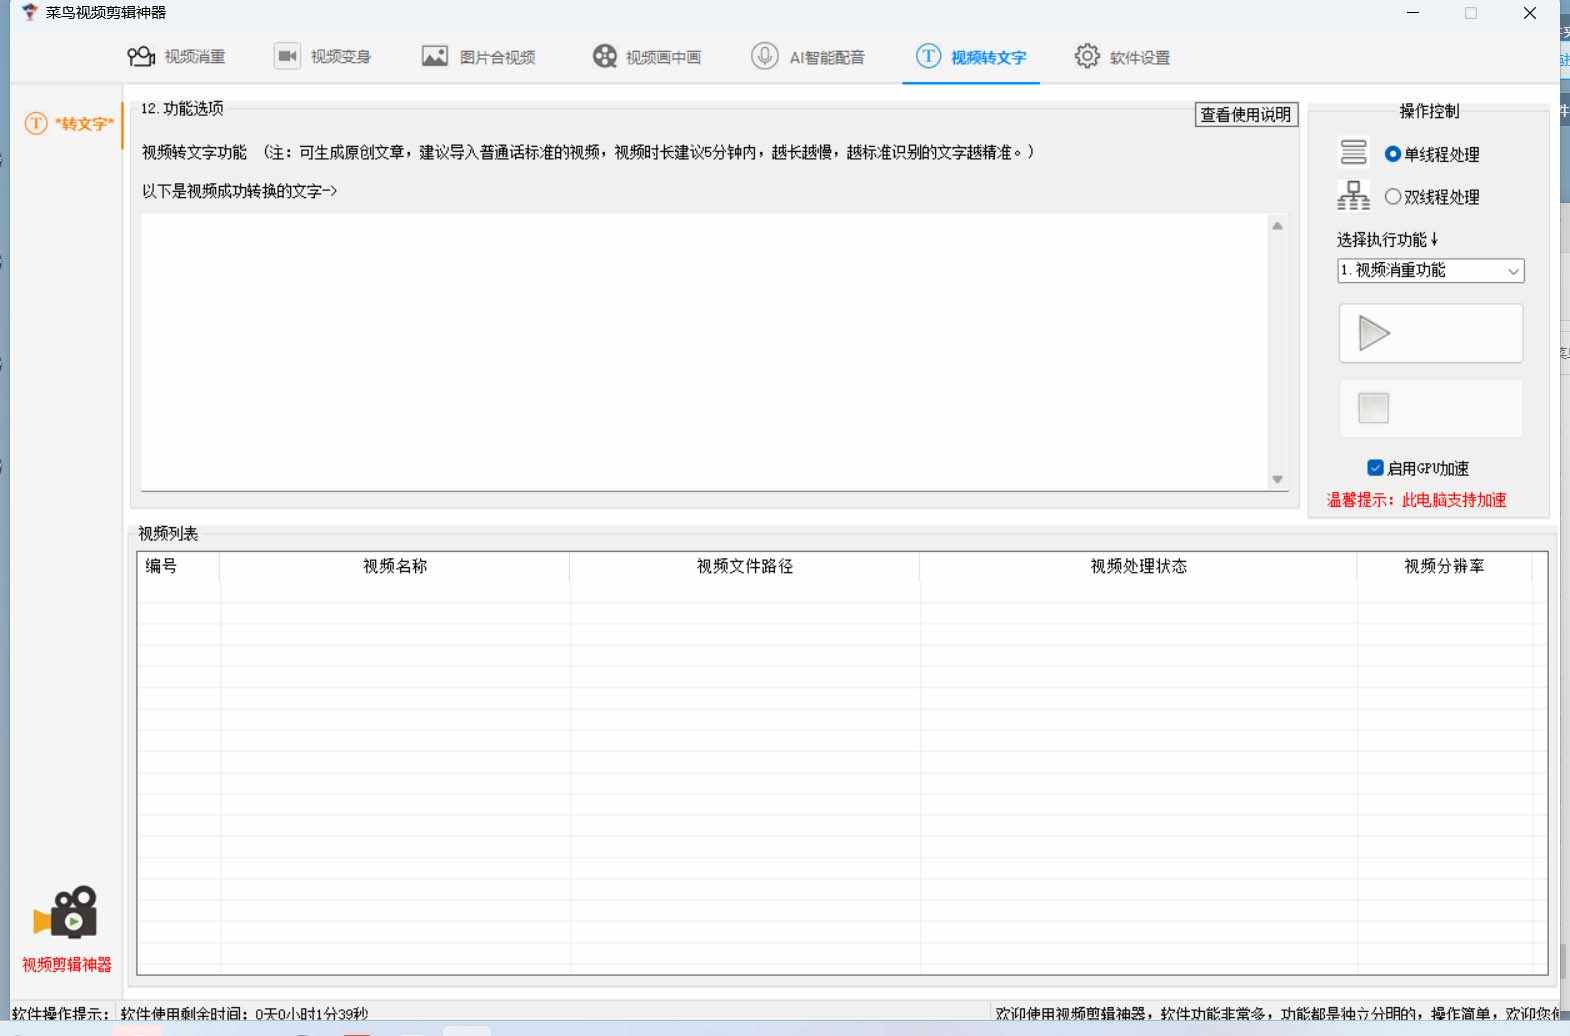1570x1036 pixels.
Task: Select 单线程处理 radio option
Action: pos(1432,154)
